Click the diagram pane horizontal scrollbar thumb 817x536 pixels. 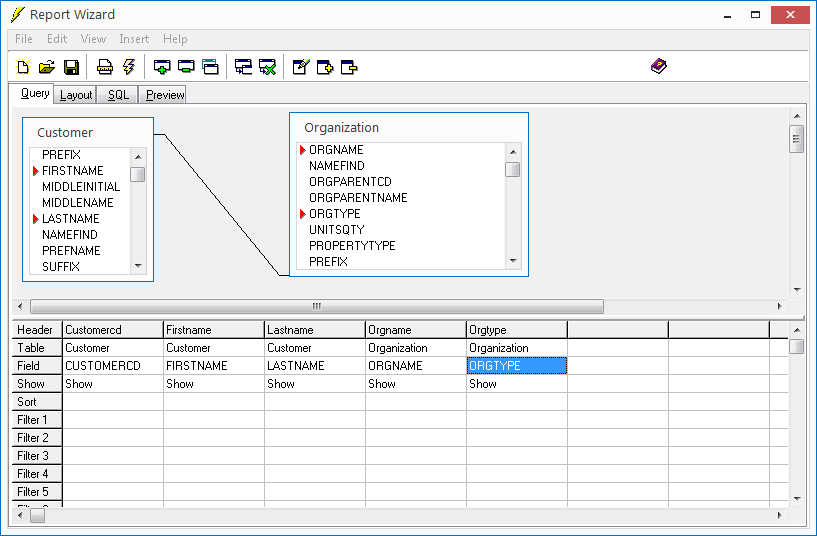pos(317,306)
